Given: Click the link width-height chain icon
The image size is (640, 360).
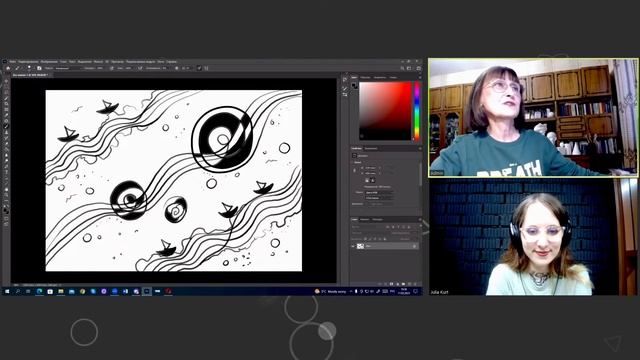Looking at the screenshot, I should [x=354, y=170].
